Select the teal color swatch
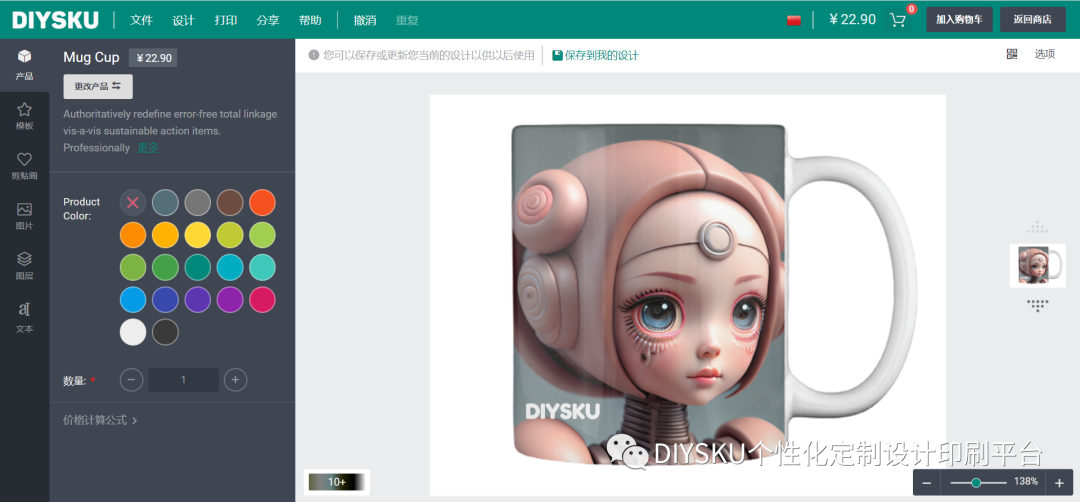This screenshot has height=502, width=1080. click(x=198, y=267)
